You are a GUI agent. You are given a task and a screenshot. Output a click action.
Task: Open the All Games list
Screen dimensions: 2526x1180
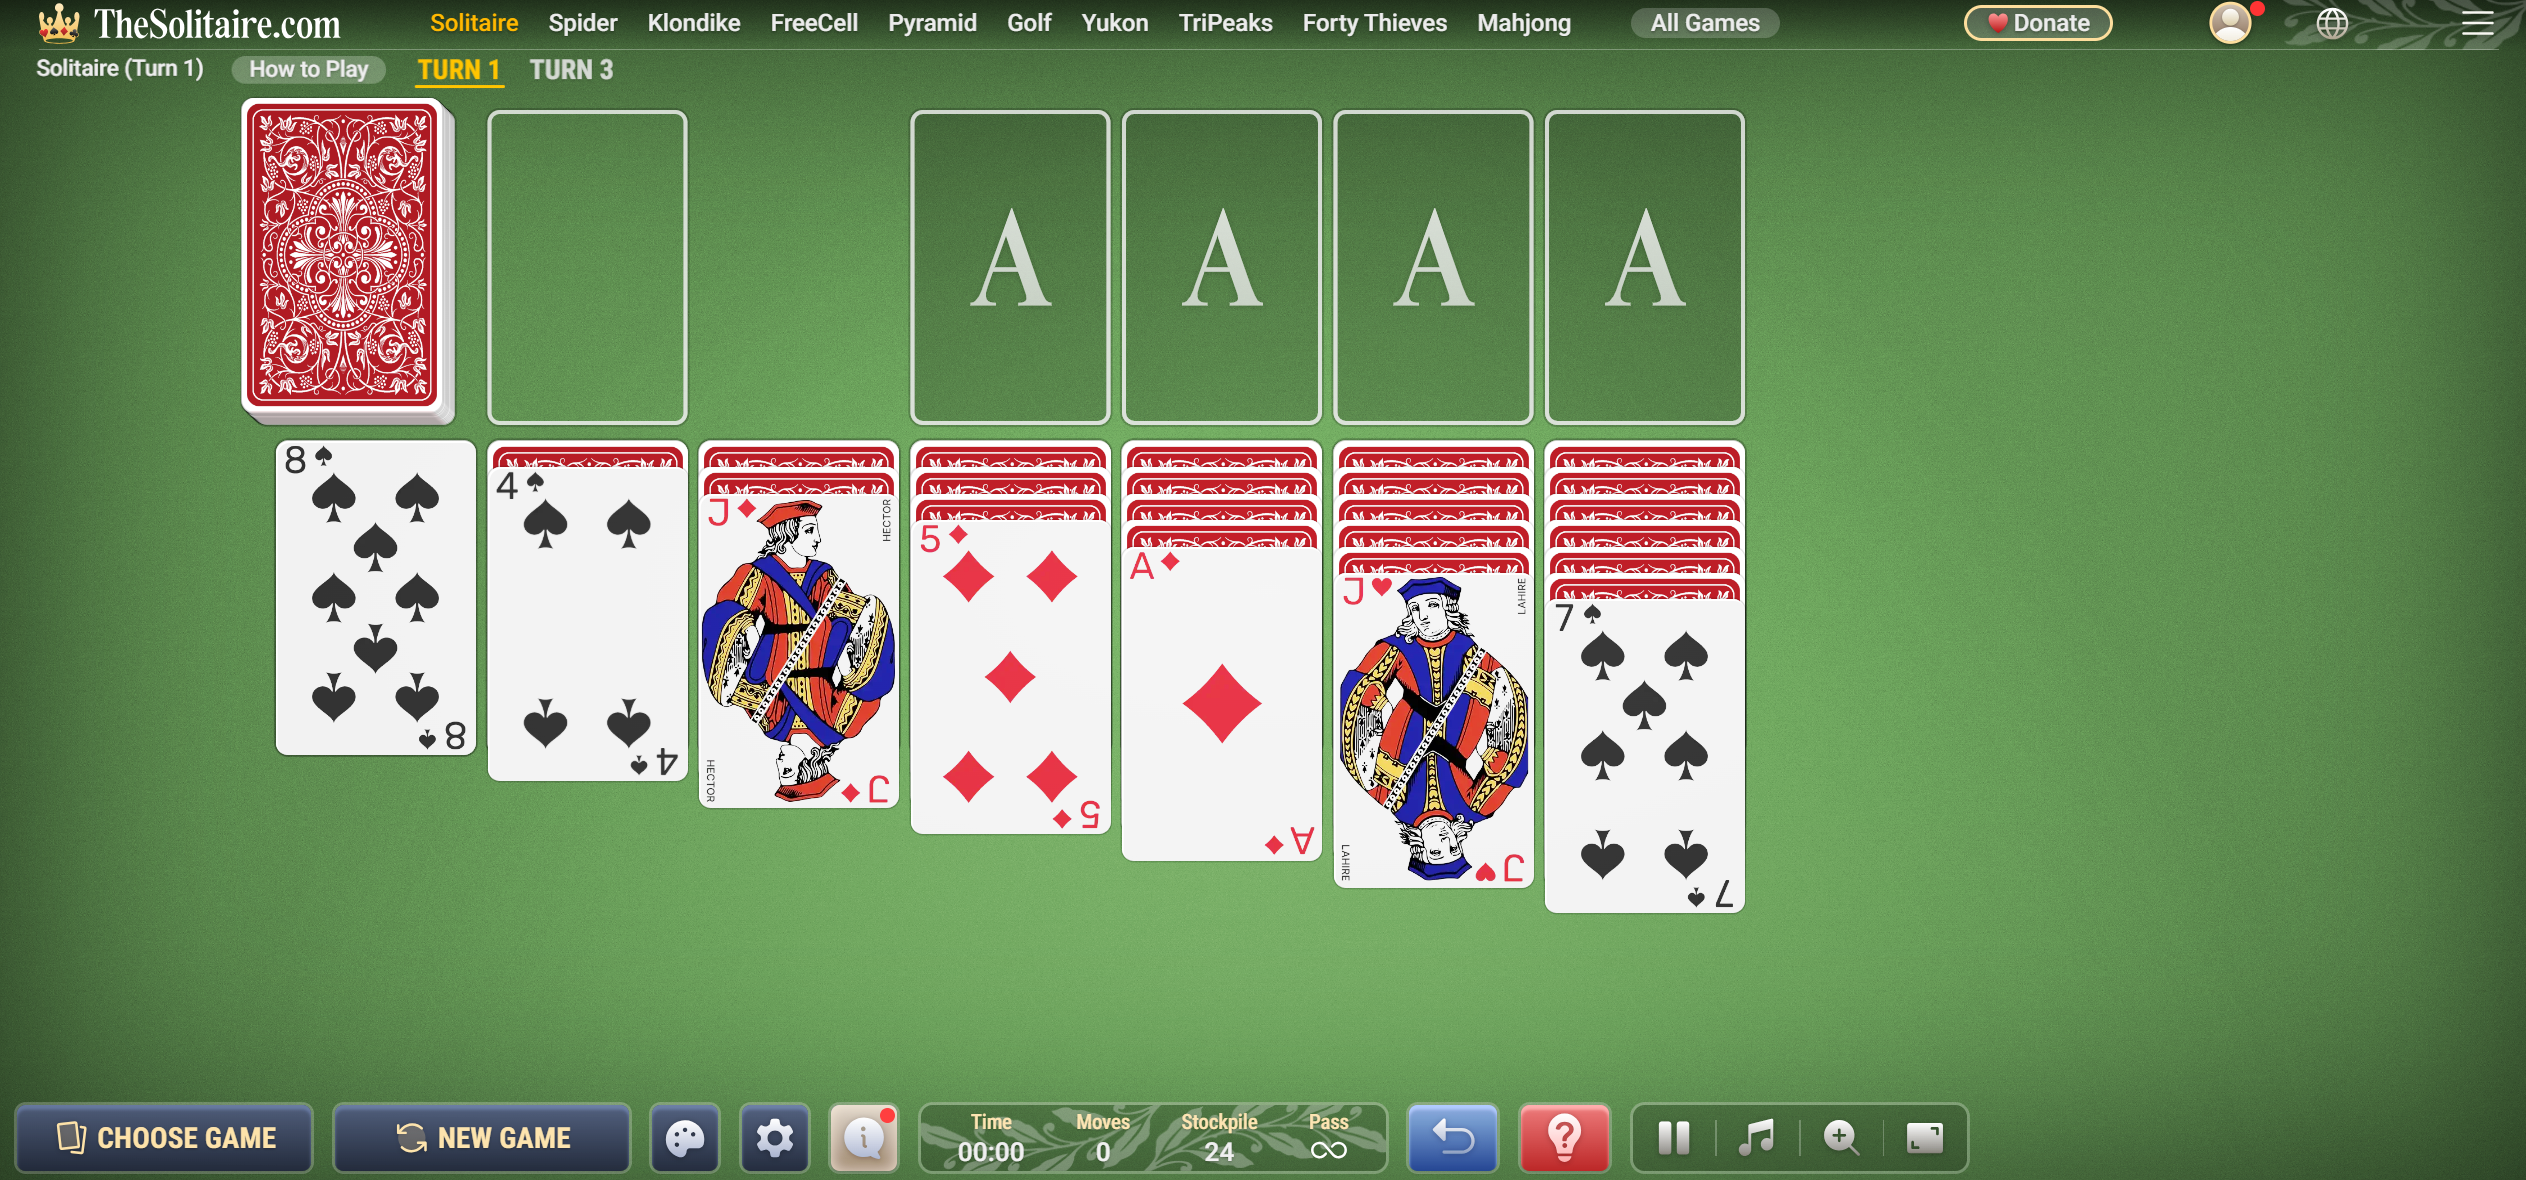pyautogui.click(x=1703, y=22)
